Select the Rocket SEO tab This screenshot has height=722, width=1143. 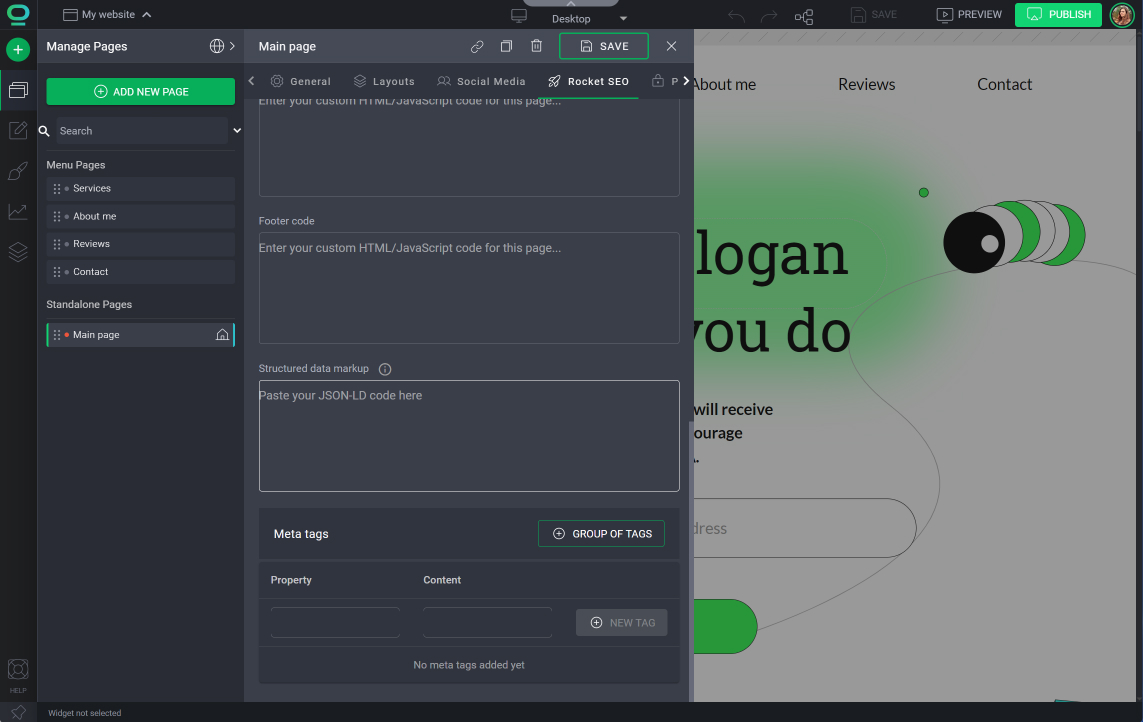pyautogui.click(x=588, y=81)
